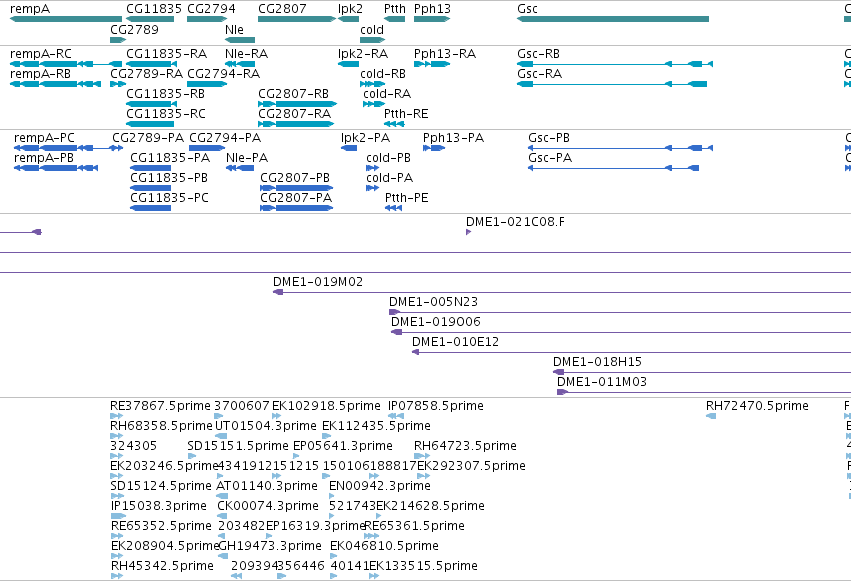Click the CG2789-PA protein label
851x581 pixels.
148,138
